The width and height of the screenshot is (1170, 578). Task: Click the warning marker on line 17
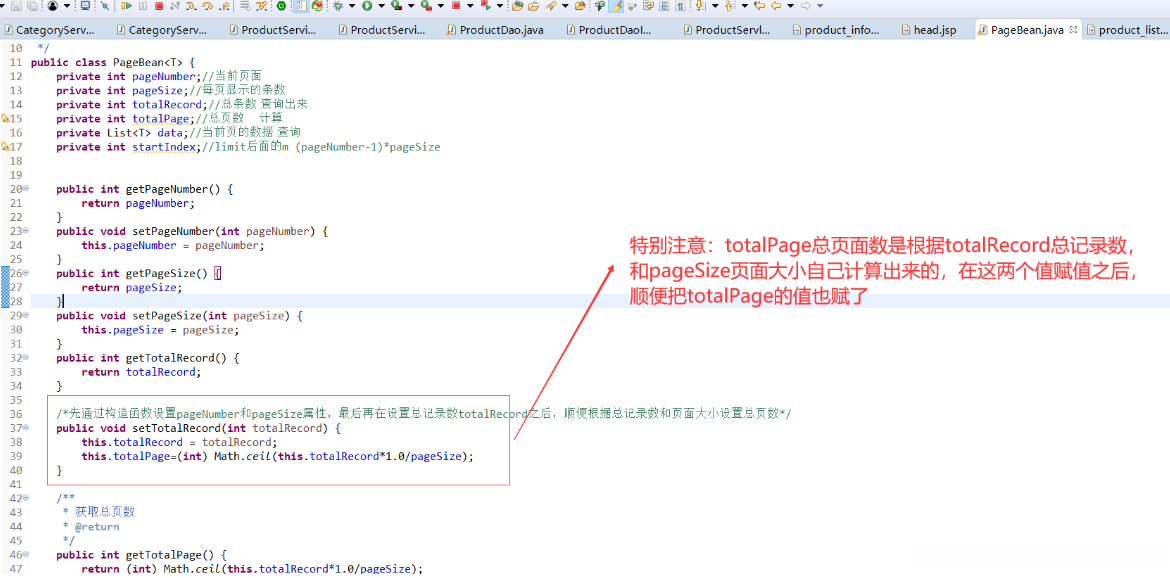tap(5, 147)
